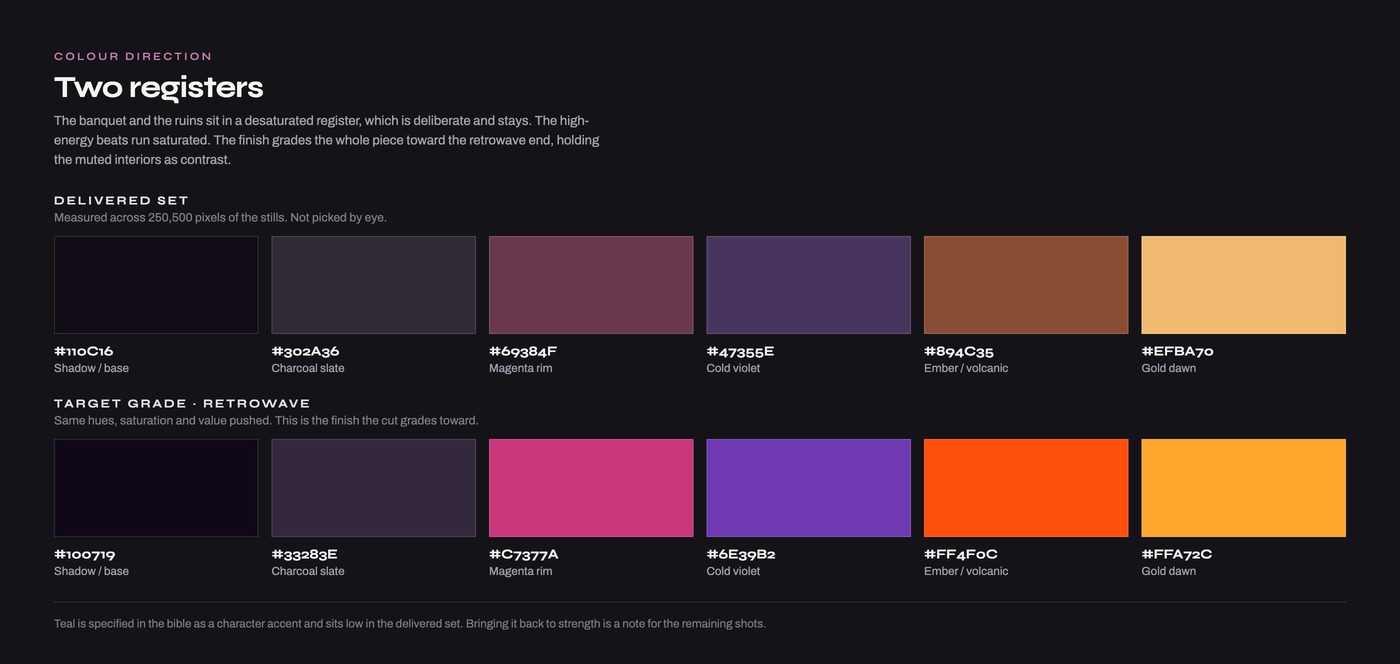
Task: Click the hex code #100719
Action: pos(85,554)
